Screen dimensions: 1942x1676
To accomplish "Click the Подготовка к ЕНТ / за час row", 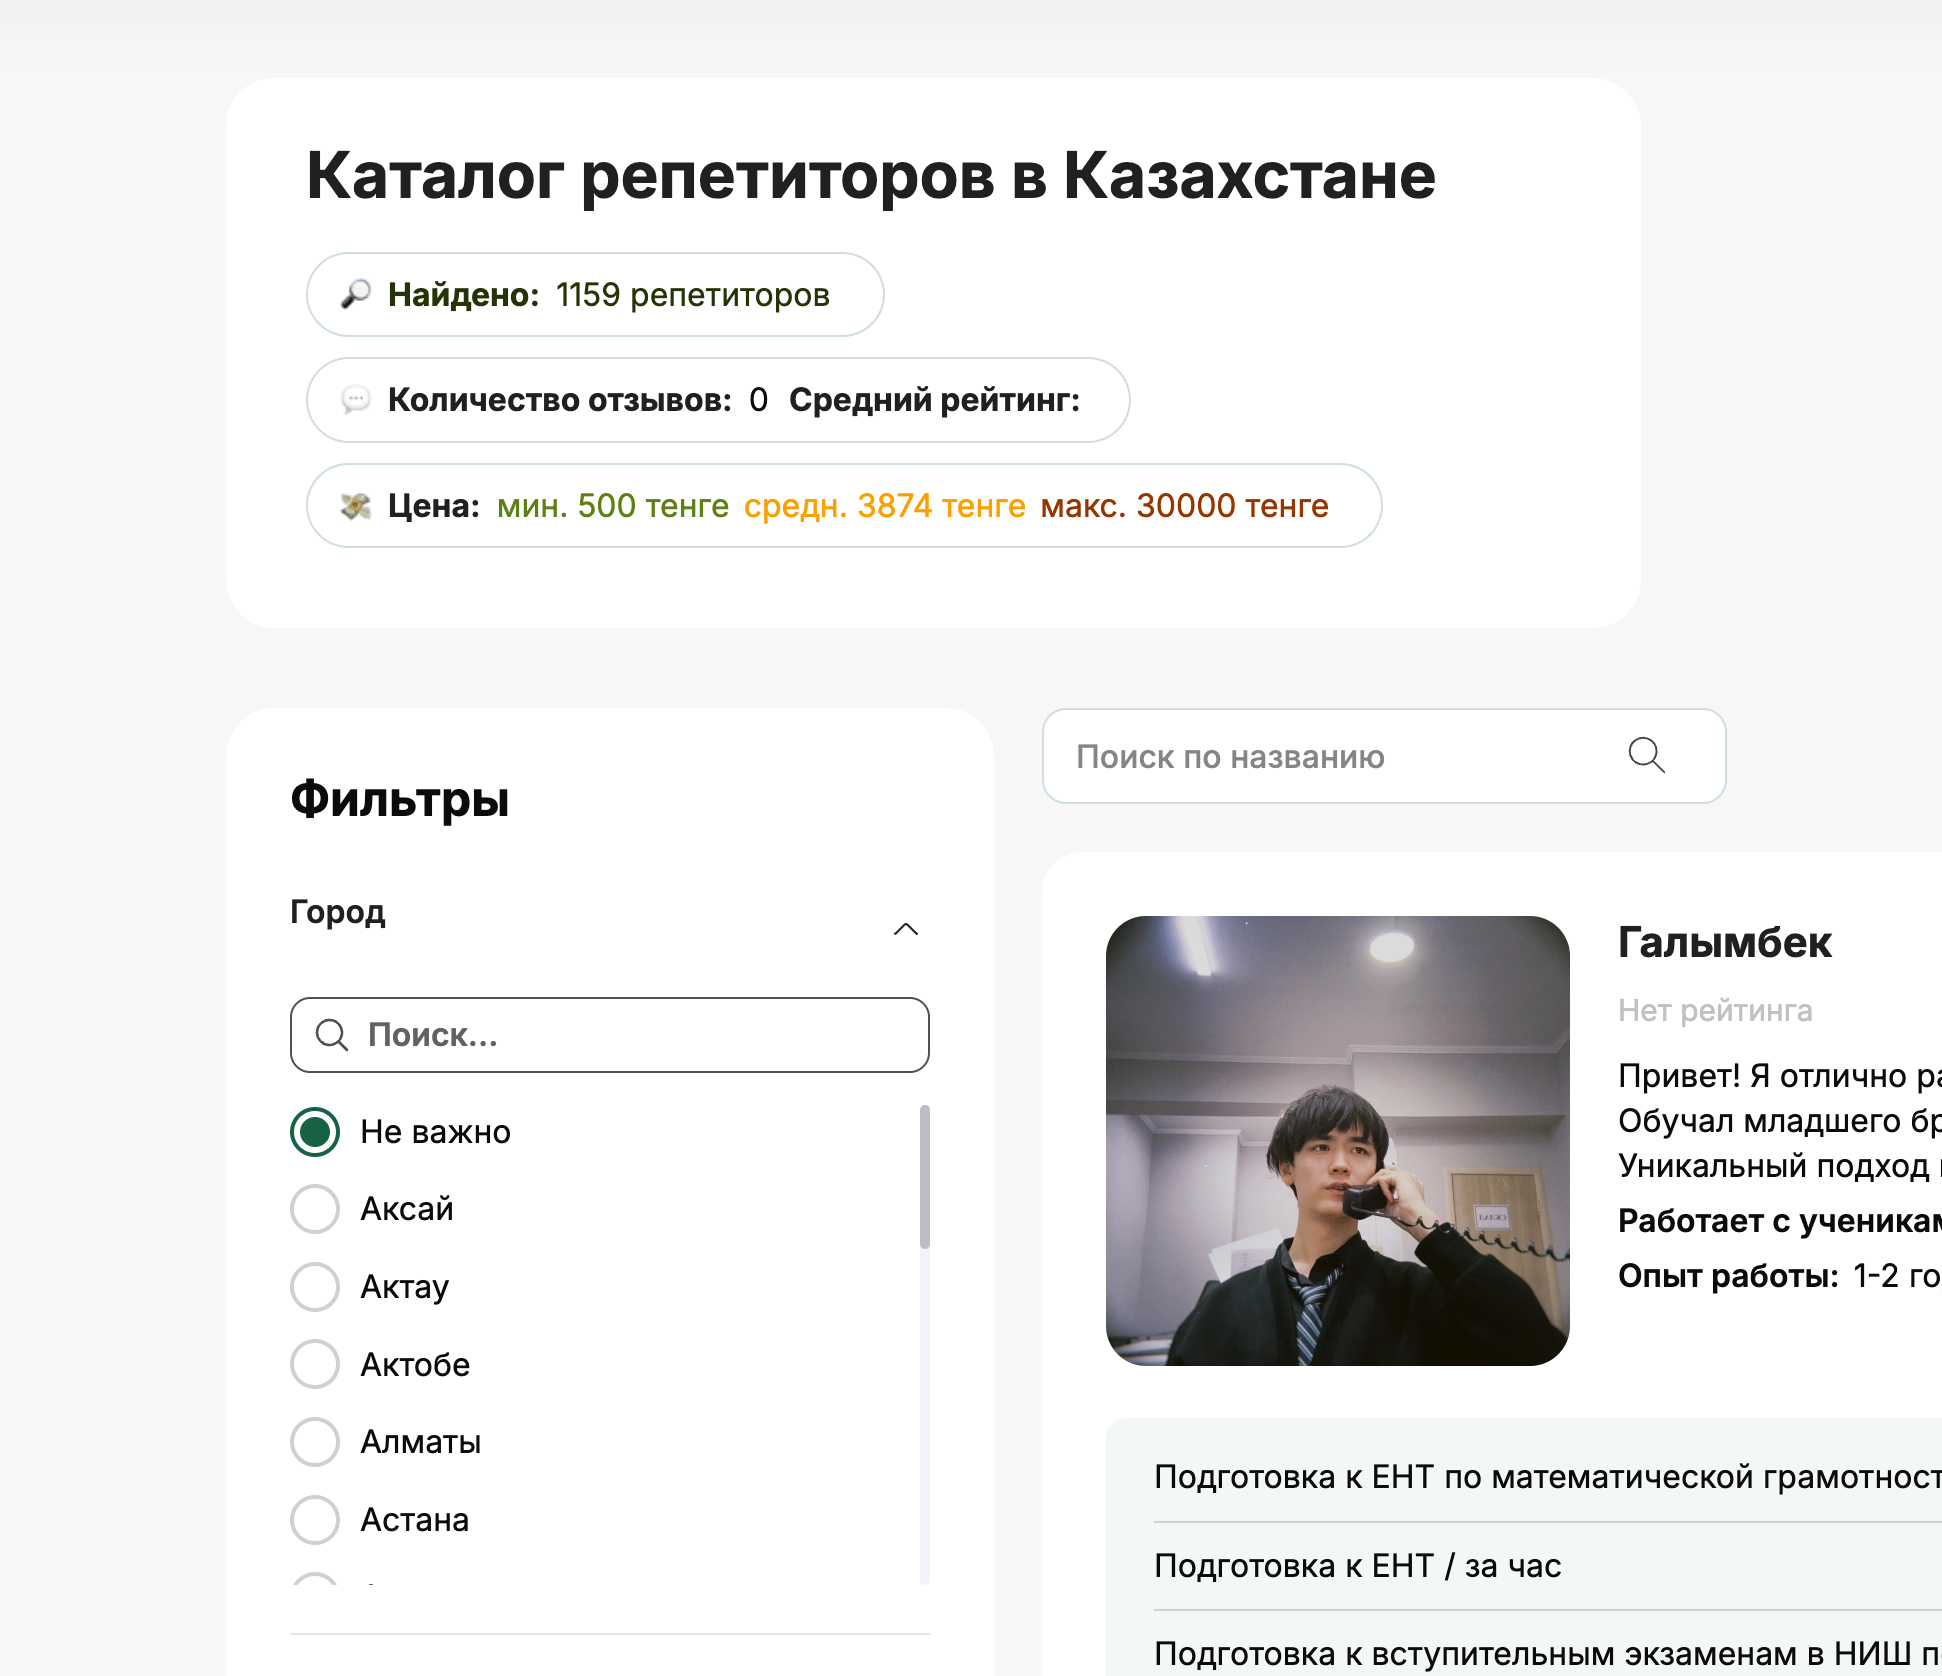I will [1357, 1566].
